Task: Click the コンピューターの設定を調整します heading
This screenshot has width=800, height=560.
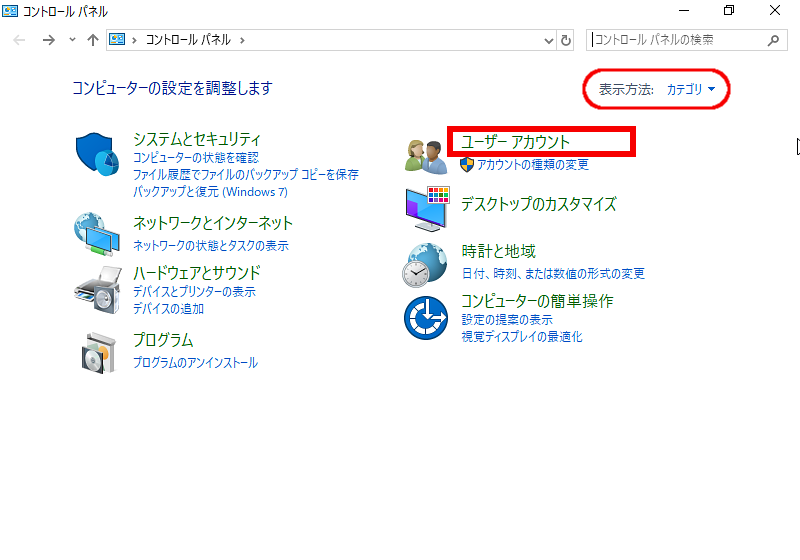Action: pos(172,88)
